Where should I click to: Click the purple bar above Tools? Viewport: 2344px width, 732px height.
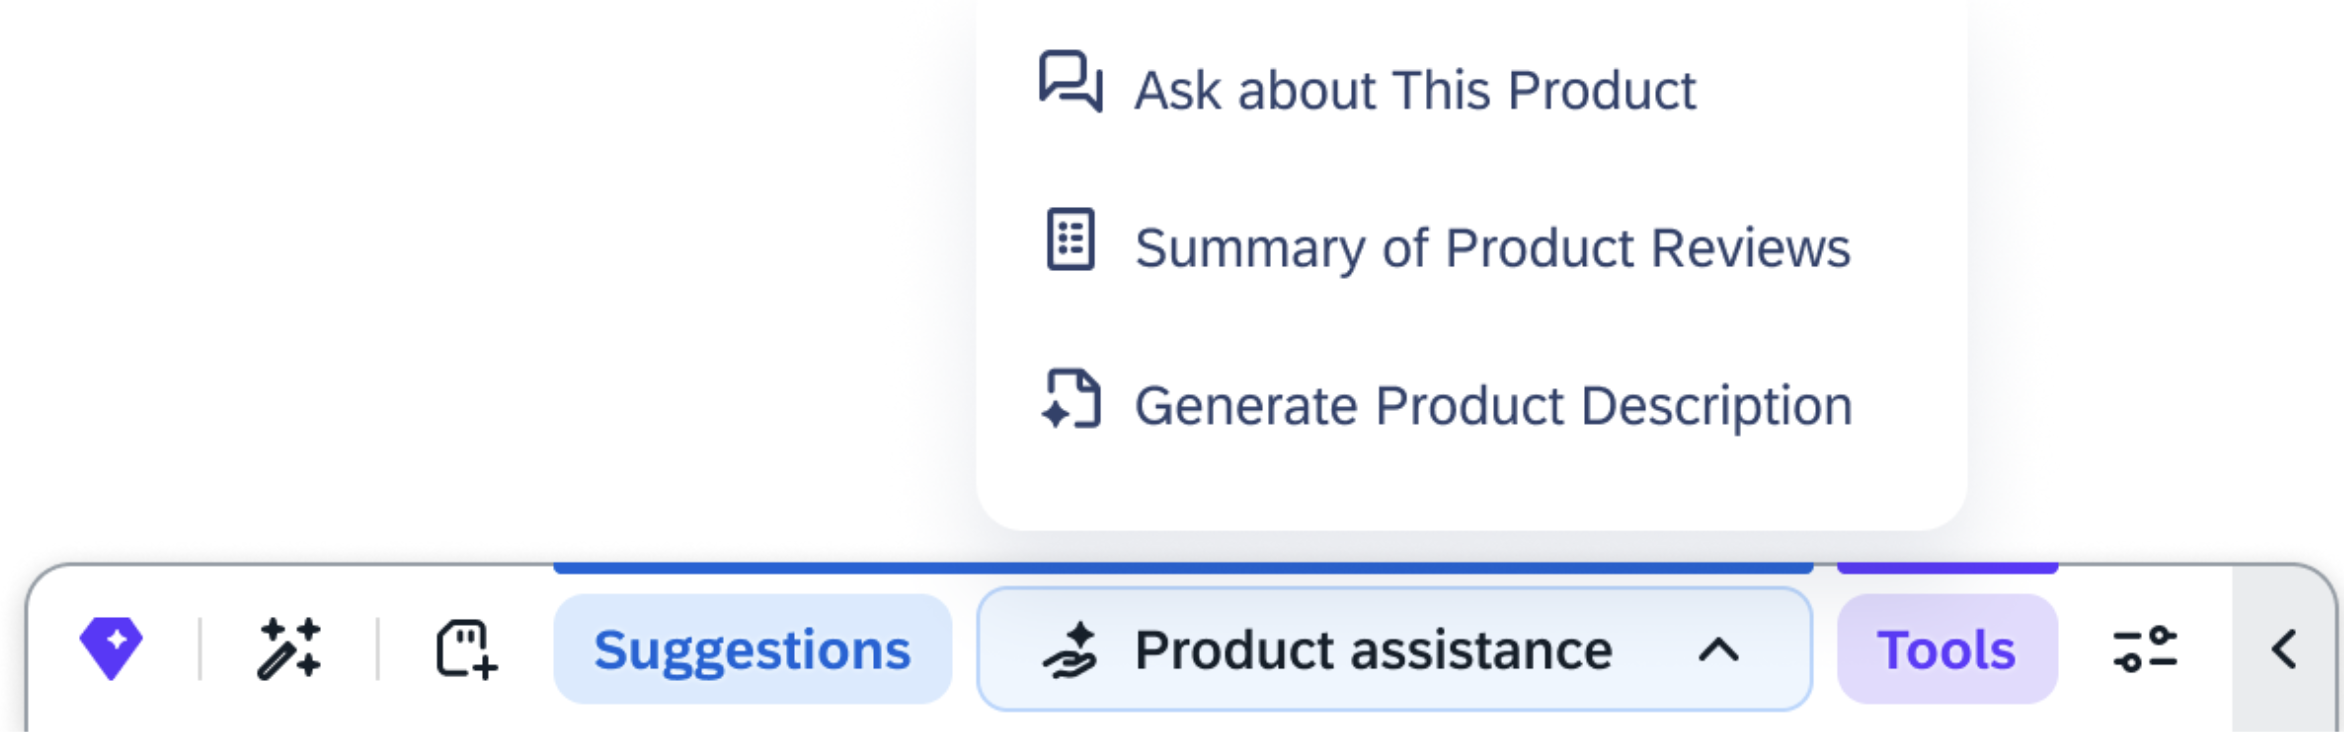[1946, 568]
